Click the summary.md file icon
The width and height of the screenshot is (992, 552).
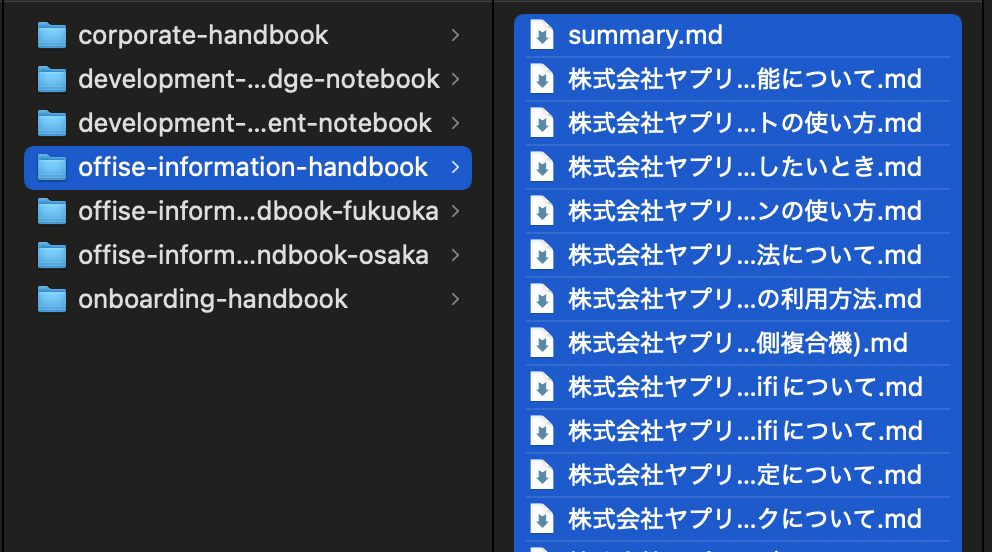click(x=542, y=35)
